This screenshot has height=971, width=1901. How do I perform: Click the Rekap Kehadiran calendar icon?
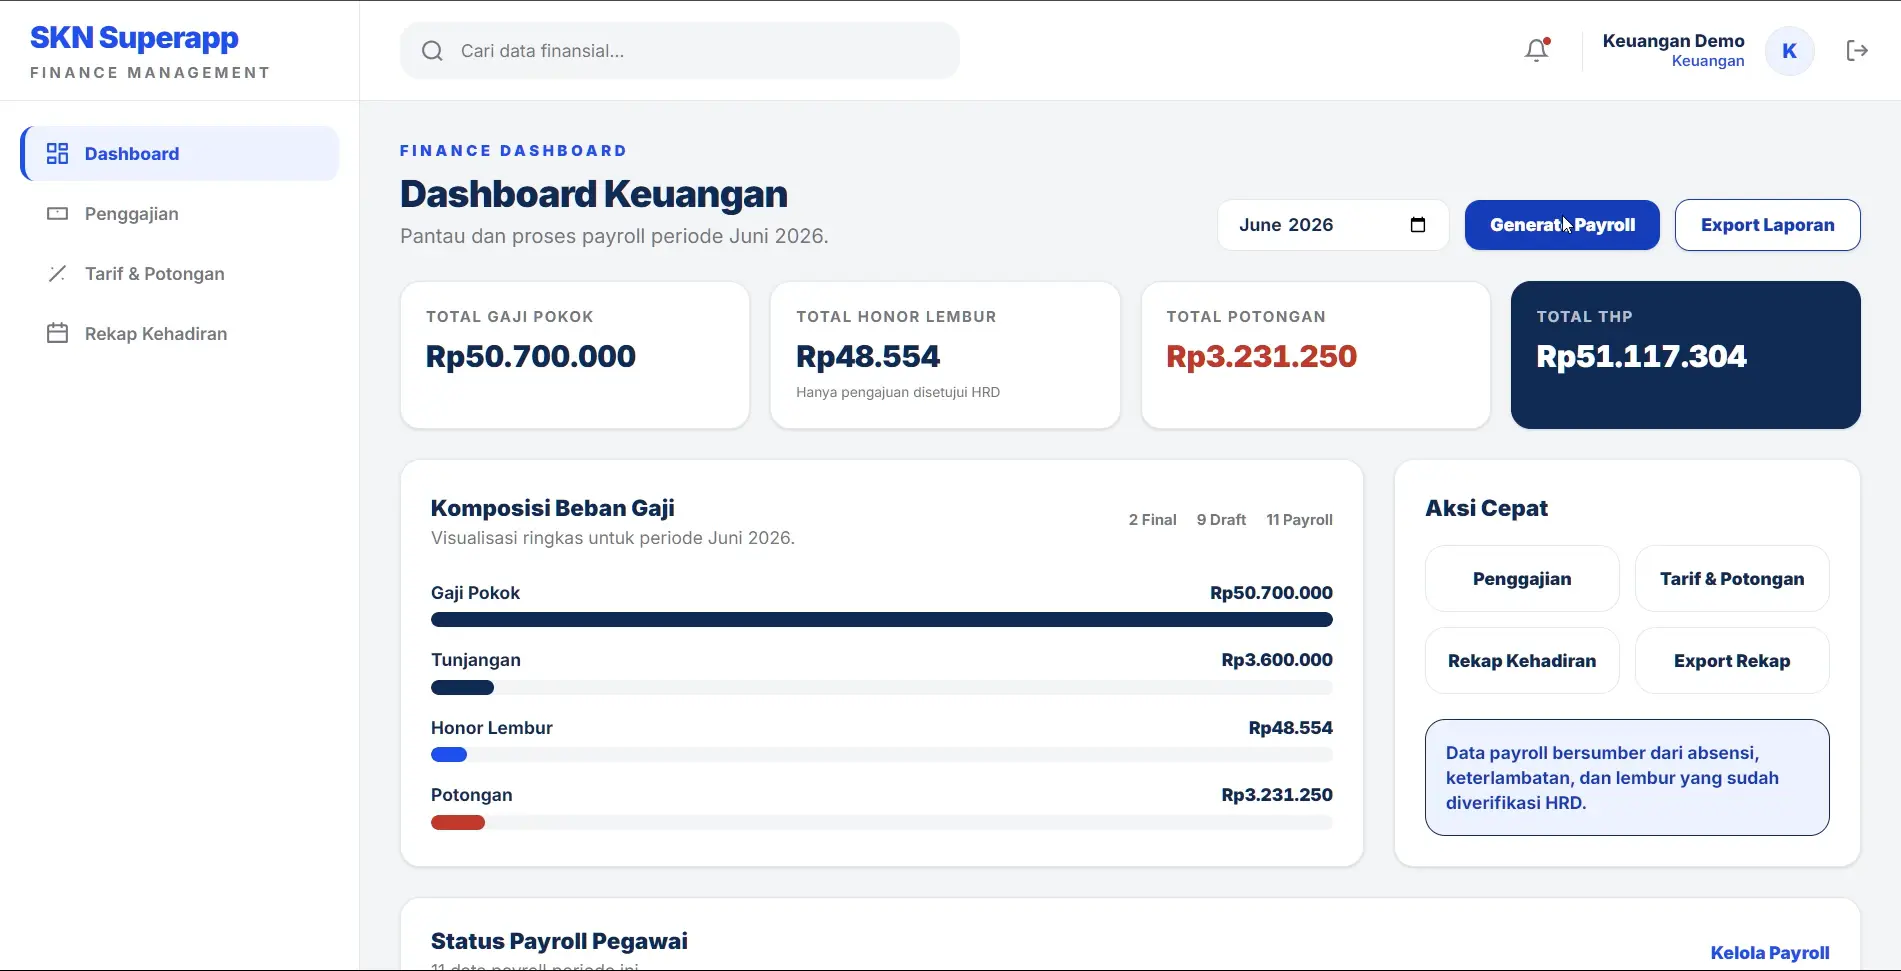pyautogui.click(x=58, y=333)
